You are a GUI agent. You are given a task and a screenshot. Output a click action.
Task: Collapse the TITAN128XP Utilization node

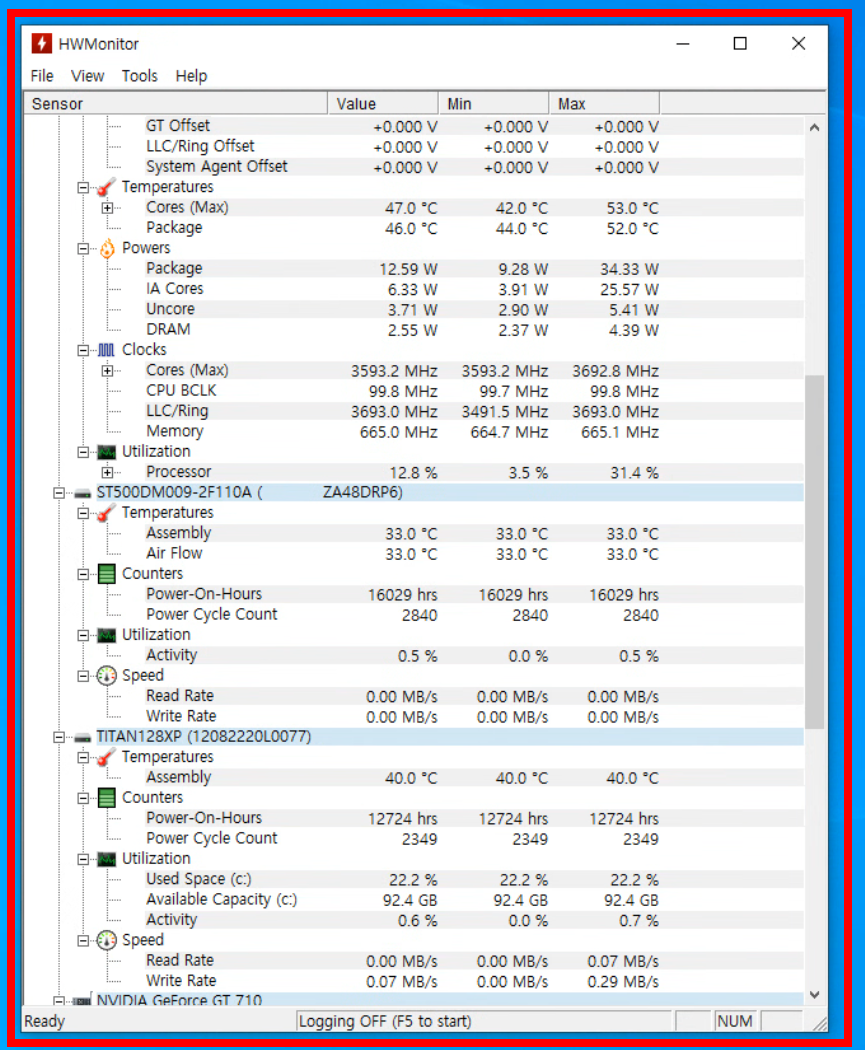coord(83,859)
